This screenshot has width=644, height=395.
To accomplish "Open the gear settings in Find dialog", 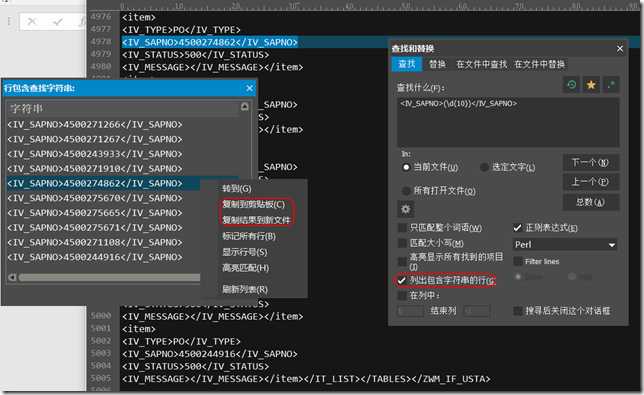I will (x=405, y=209).
